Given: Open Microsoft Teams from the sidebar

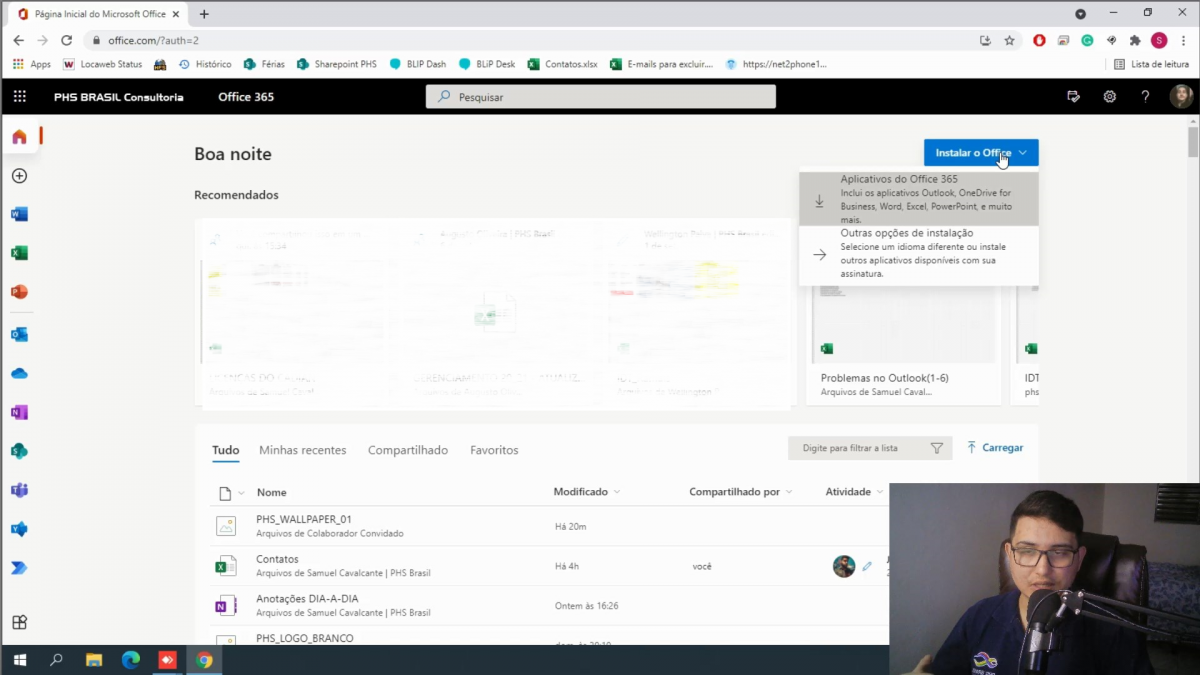Looking at the screenshot, I should pyautogui.click(x=19, y=490).
